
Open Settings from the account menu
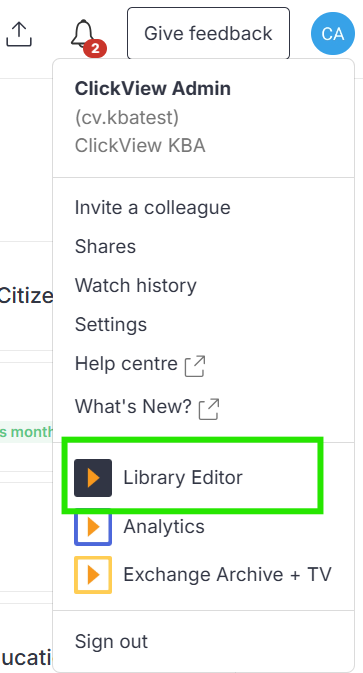111,324
